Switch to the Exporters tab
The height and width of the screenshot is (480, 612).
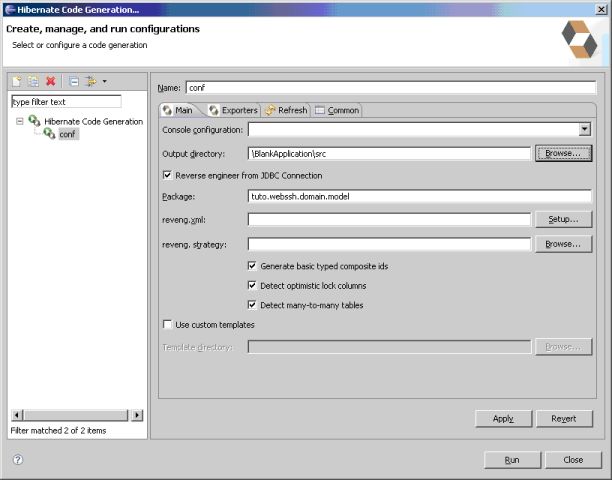[x=233, y=110]
